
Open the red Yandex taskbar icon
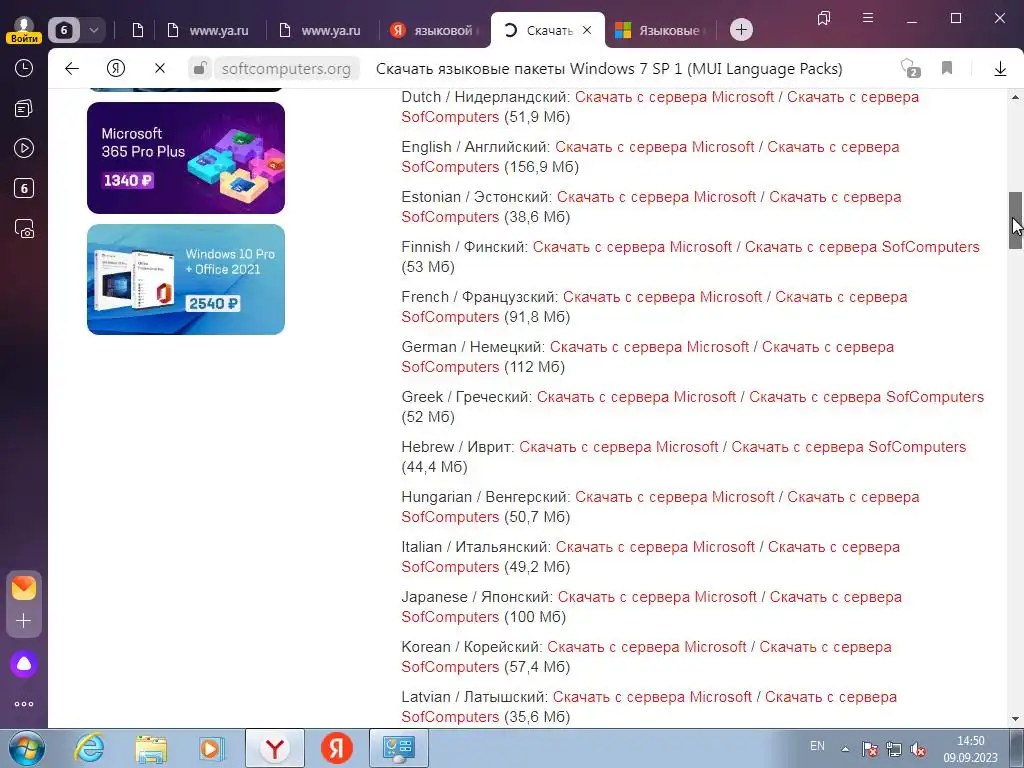[x=337, y=748]
